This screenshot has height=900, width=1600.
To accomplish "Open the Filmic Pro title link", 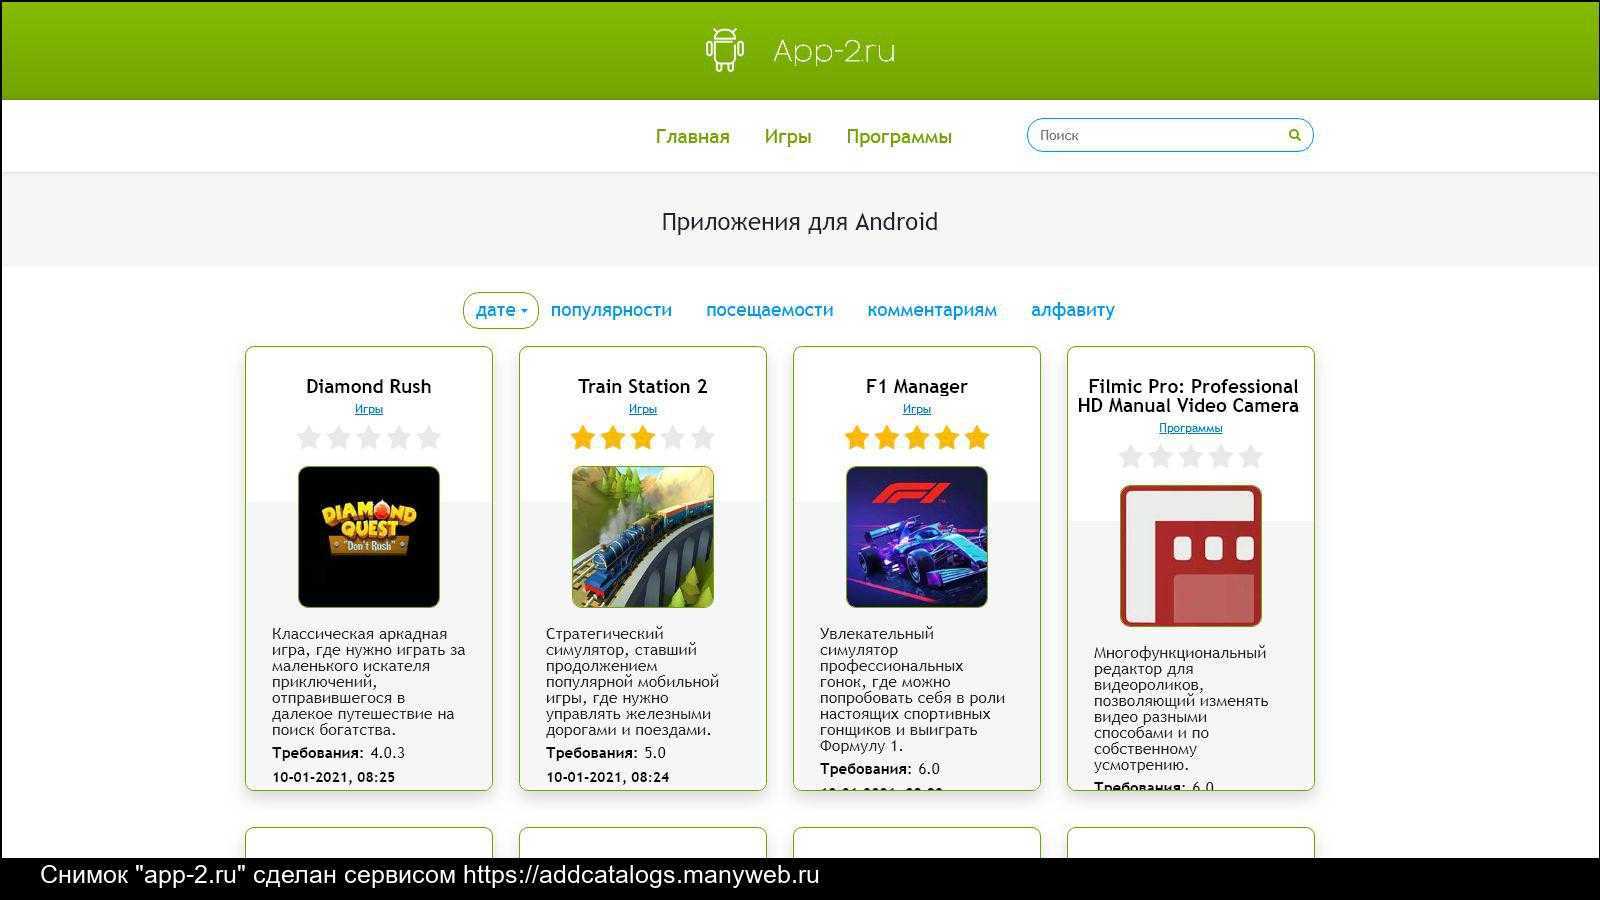I will pyautogui.click(x=1189, y=396).
